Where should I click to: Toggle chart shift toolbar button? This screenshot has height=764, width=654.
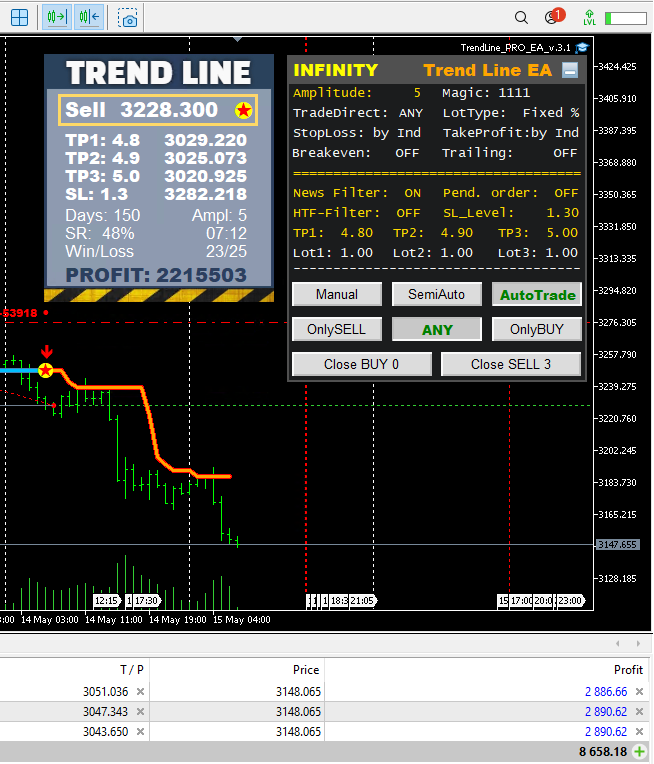[89, 17]
